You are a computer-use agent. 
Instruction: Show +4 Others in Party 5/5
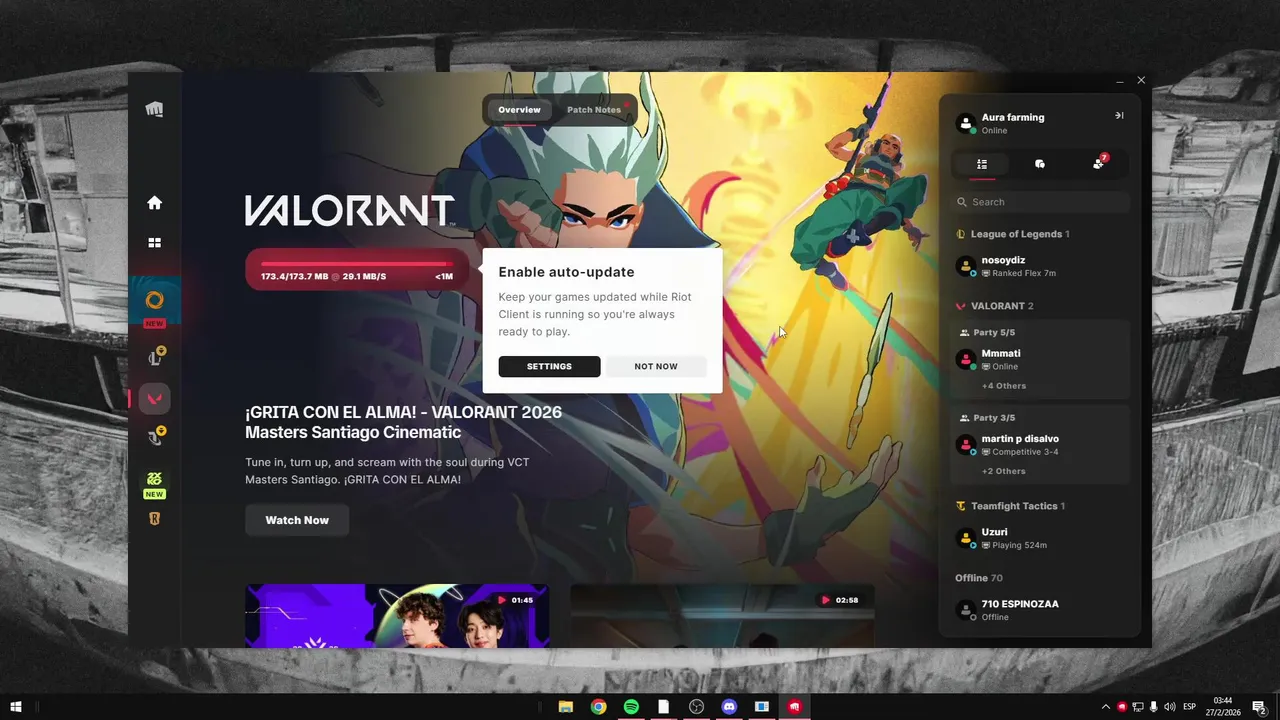(1004, 386)
